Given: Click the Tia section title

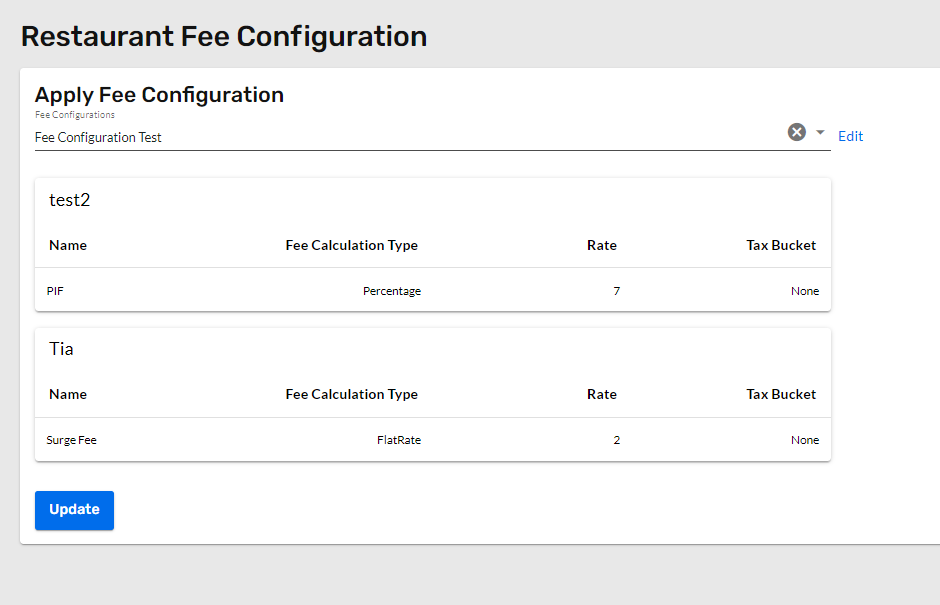Looking at the screenshot, I should (x=61, y=348).
